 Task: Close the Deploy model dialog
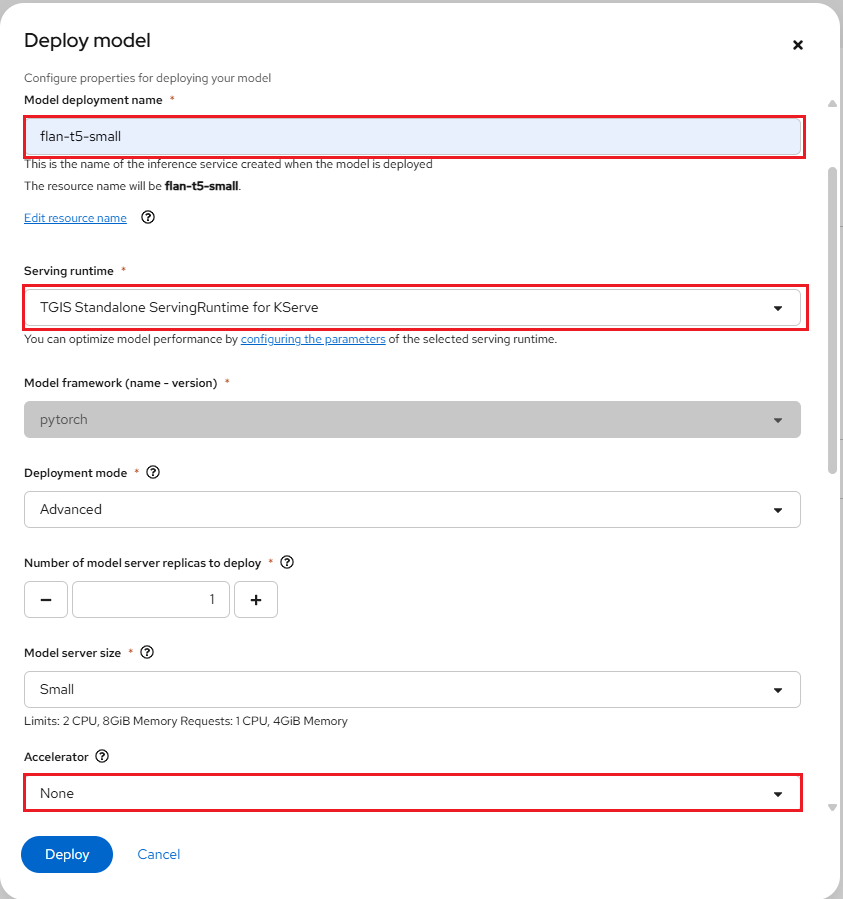tap(798, 45)
